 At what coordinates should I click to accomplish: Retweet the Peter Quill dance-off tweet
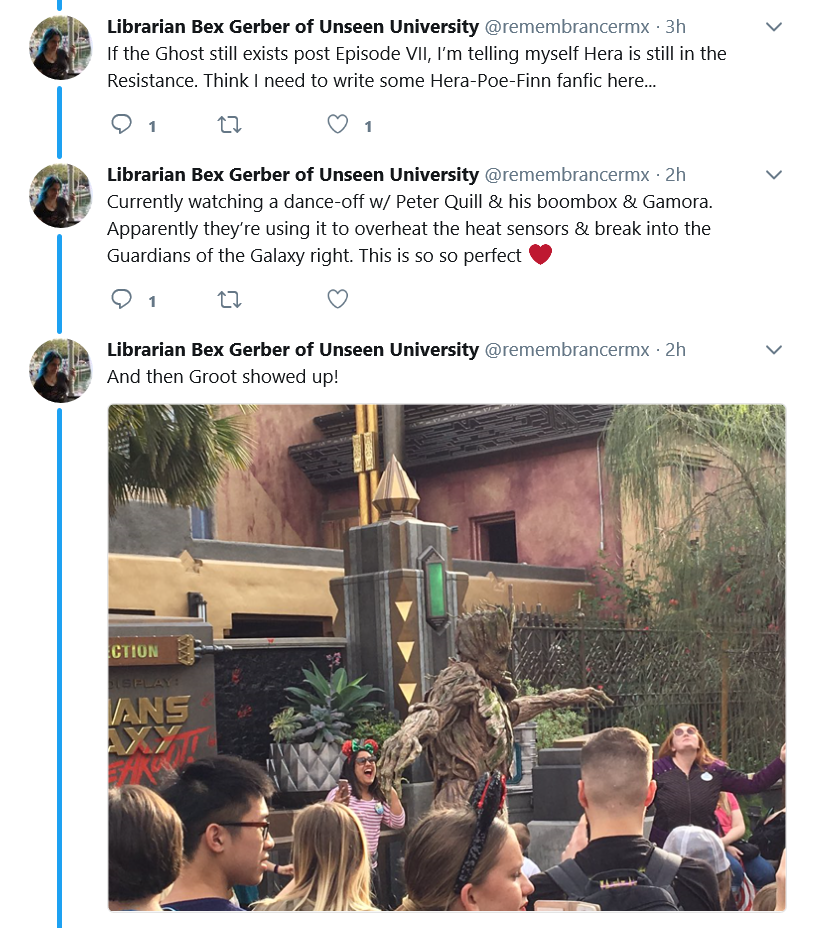pyautogui.click(x=229, y=299)
